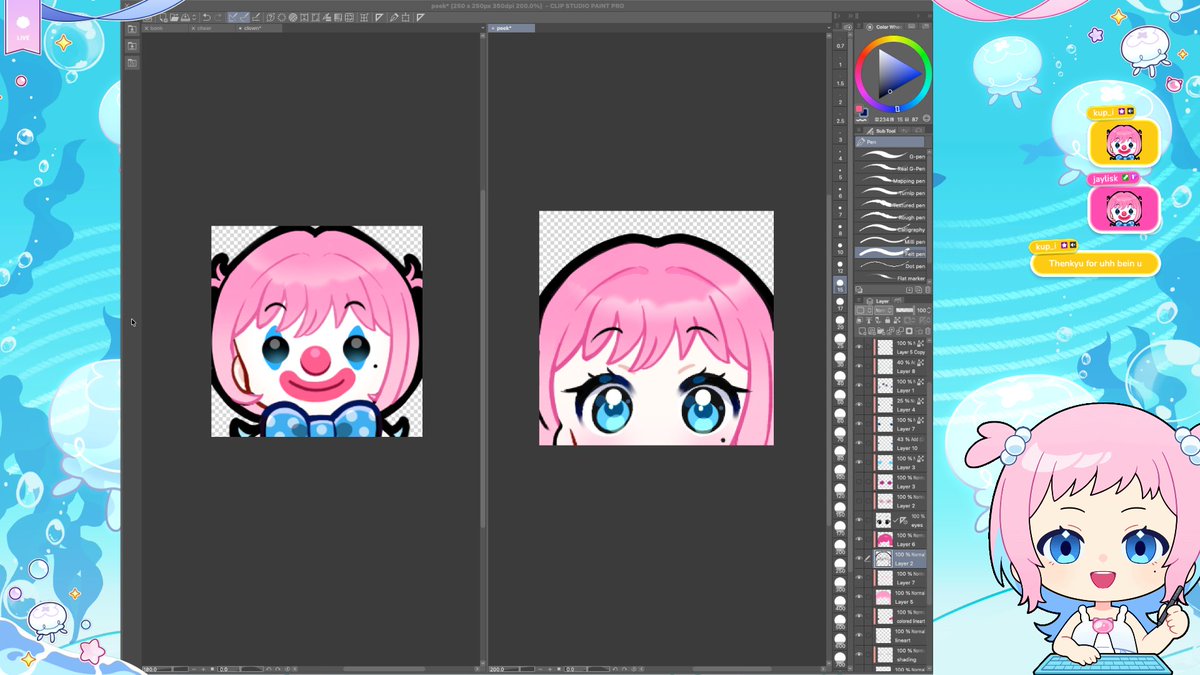
Task: Click the layer opacity slider
Action: (x=904, y=310)
